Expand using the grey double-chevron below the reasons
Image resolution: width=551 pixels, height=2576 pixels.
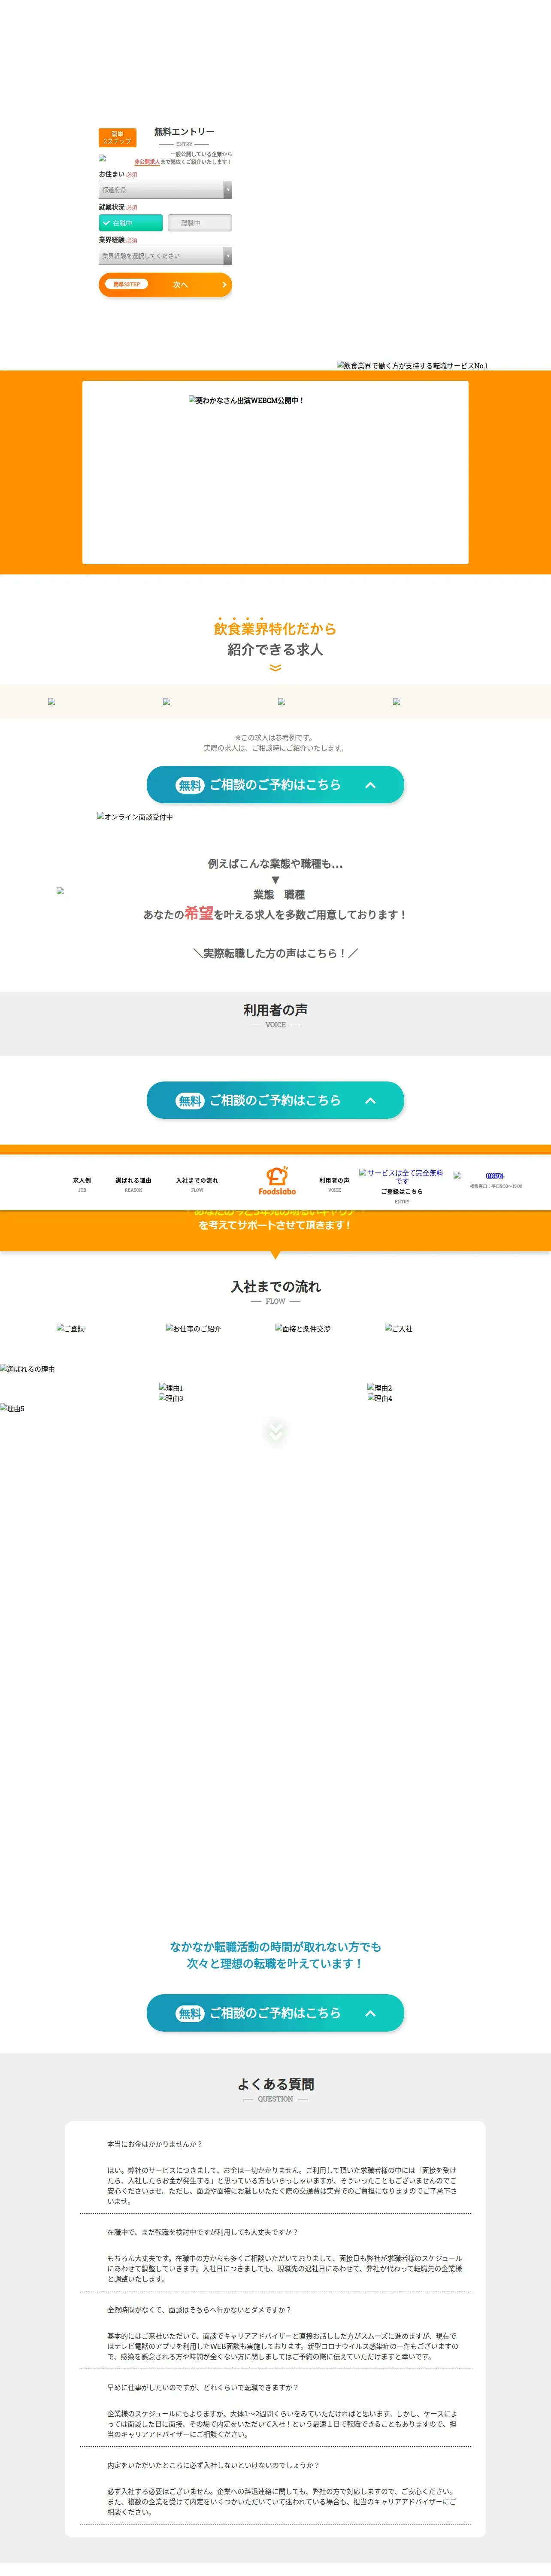[x=275, y=1432]
